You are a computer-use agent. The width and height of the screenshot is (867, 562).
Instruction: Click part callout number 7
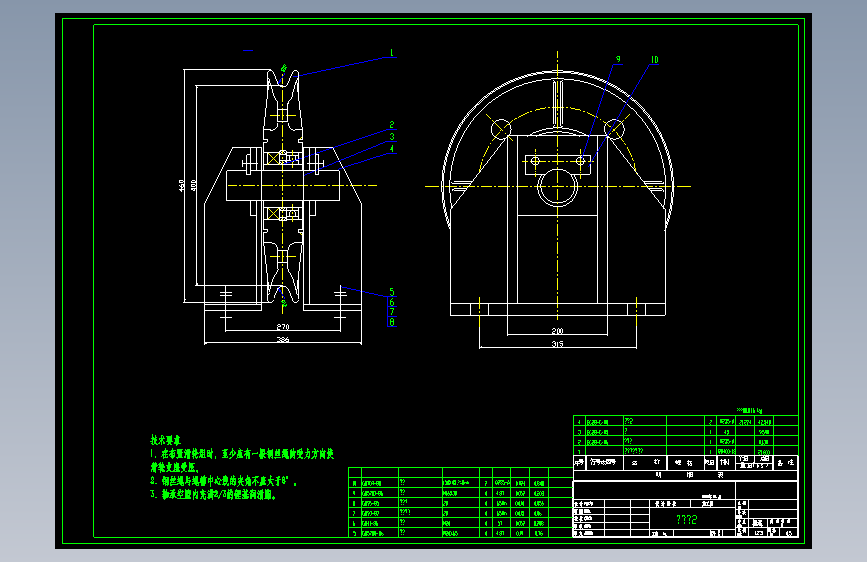coord(392,312)
